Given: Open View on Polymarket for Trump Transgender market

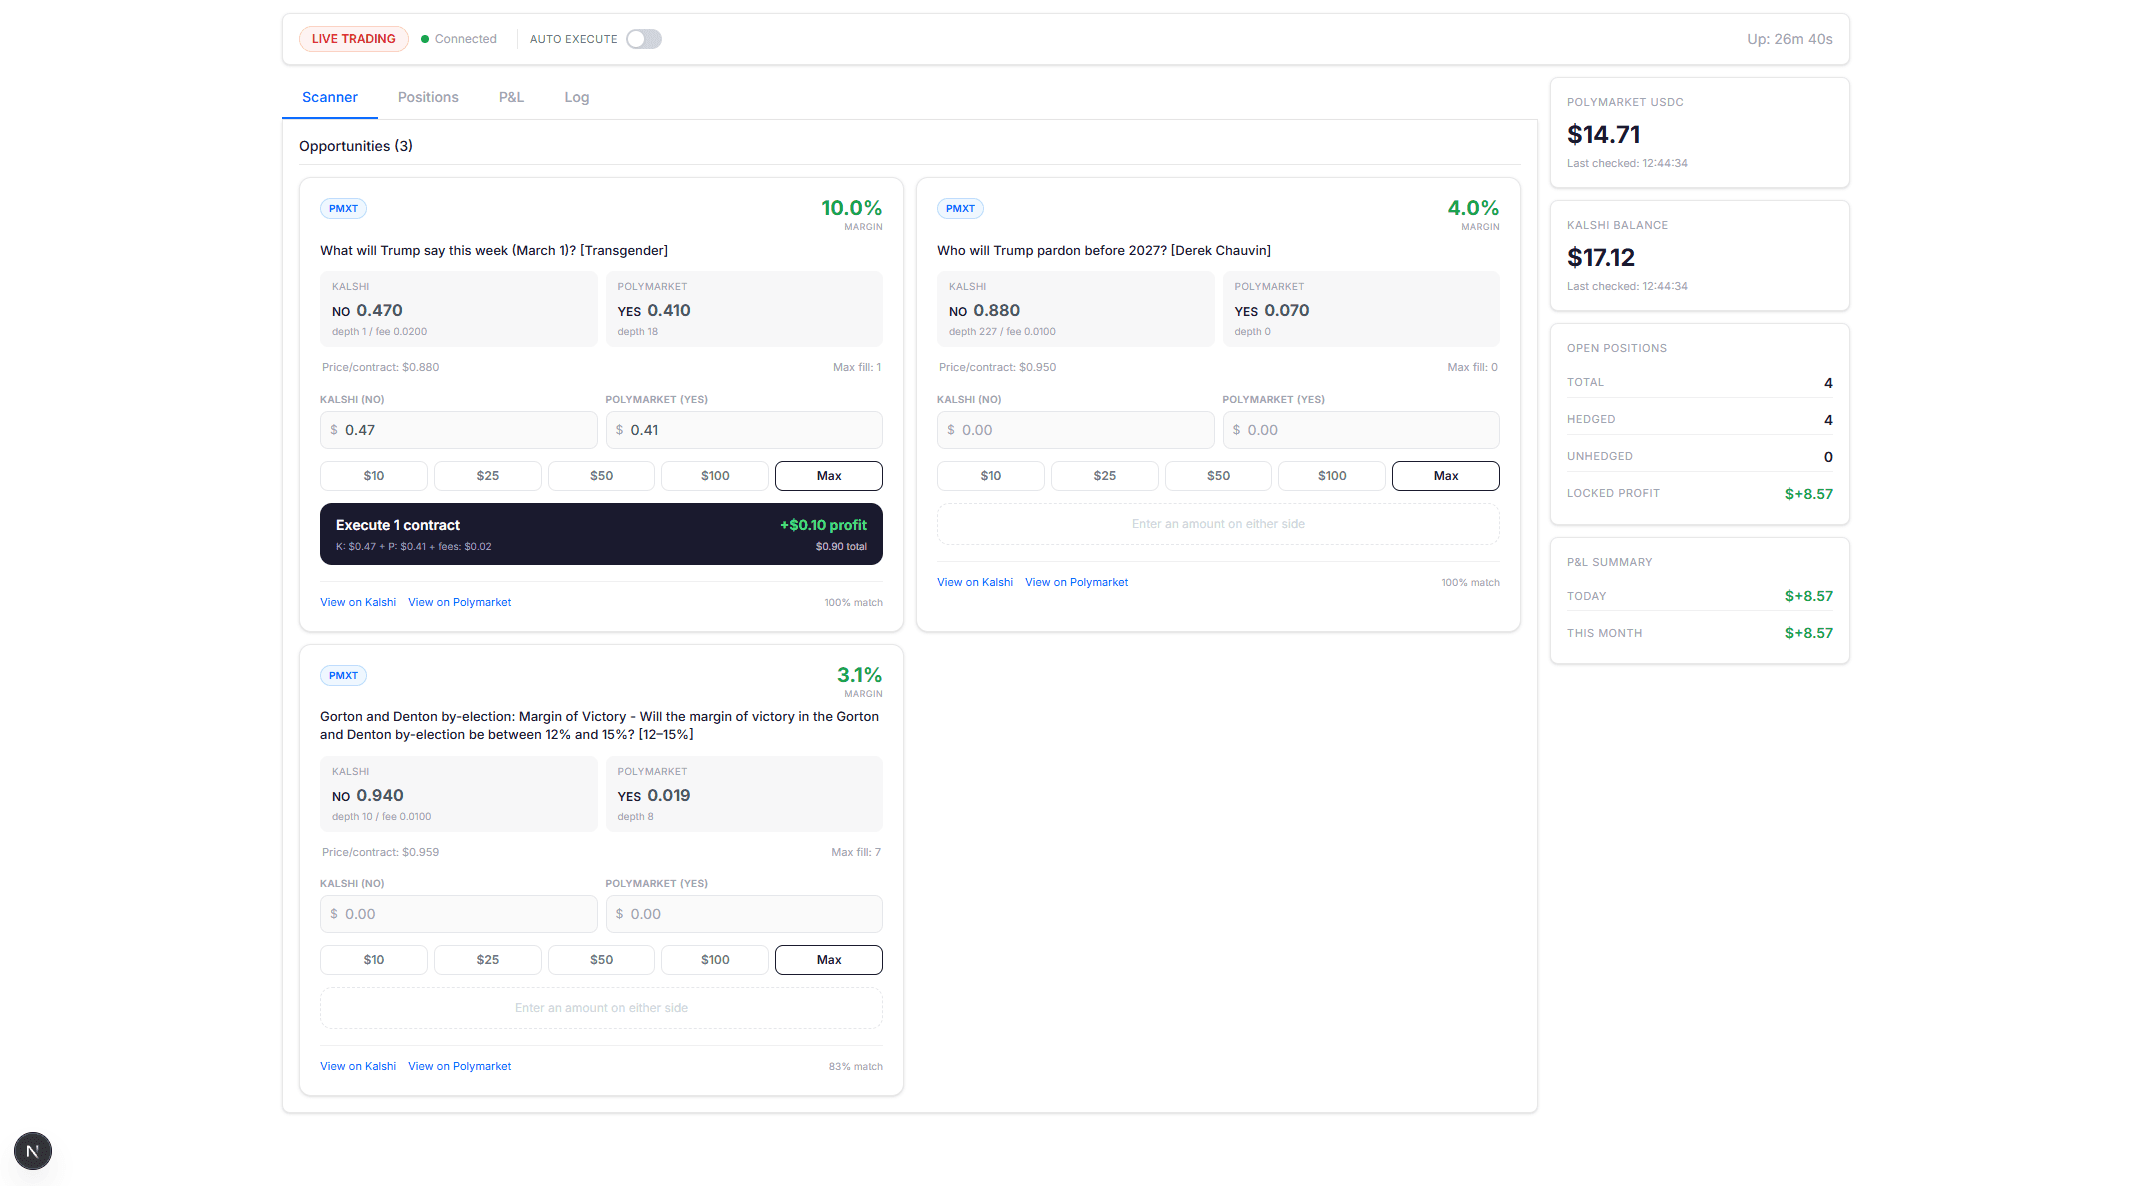Looking at the screenshot, I should [x=459, y=602].
